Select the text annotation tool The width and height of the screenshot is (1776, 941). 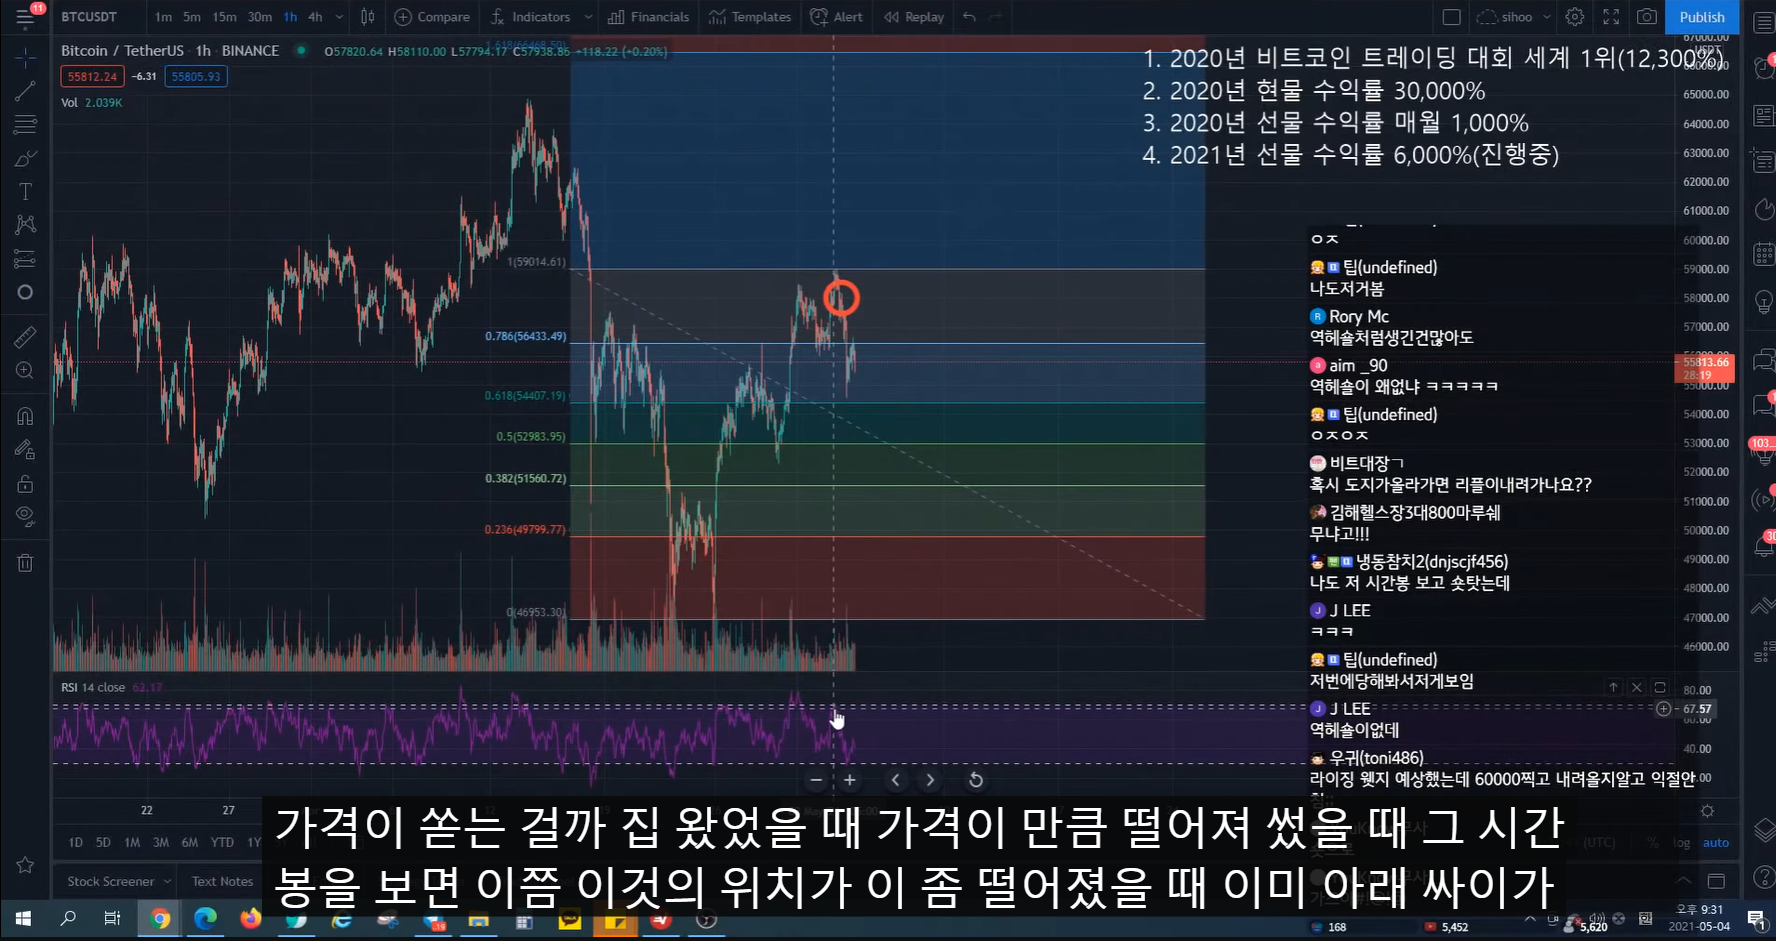pyautogui.click(x=25, y=192)
